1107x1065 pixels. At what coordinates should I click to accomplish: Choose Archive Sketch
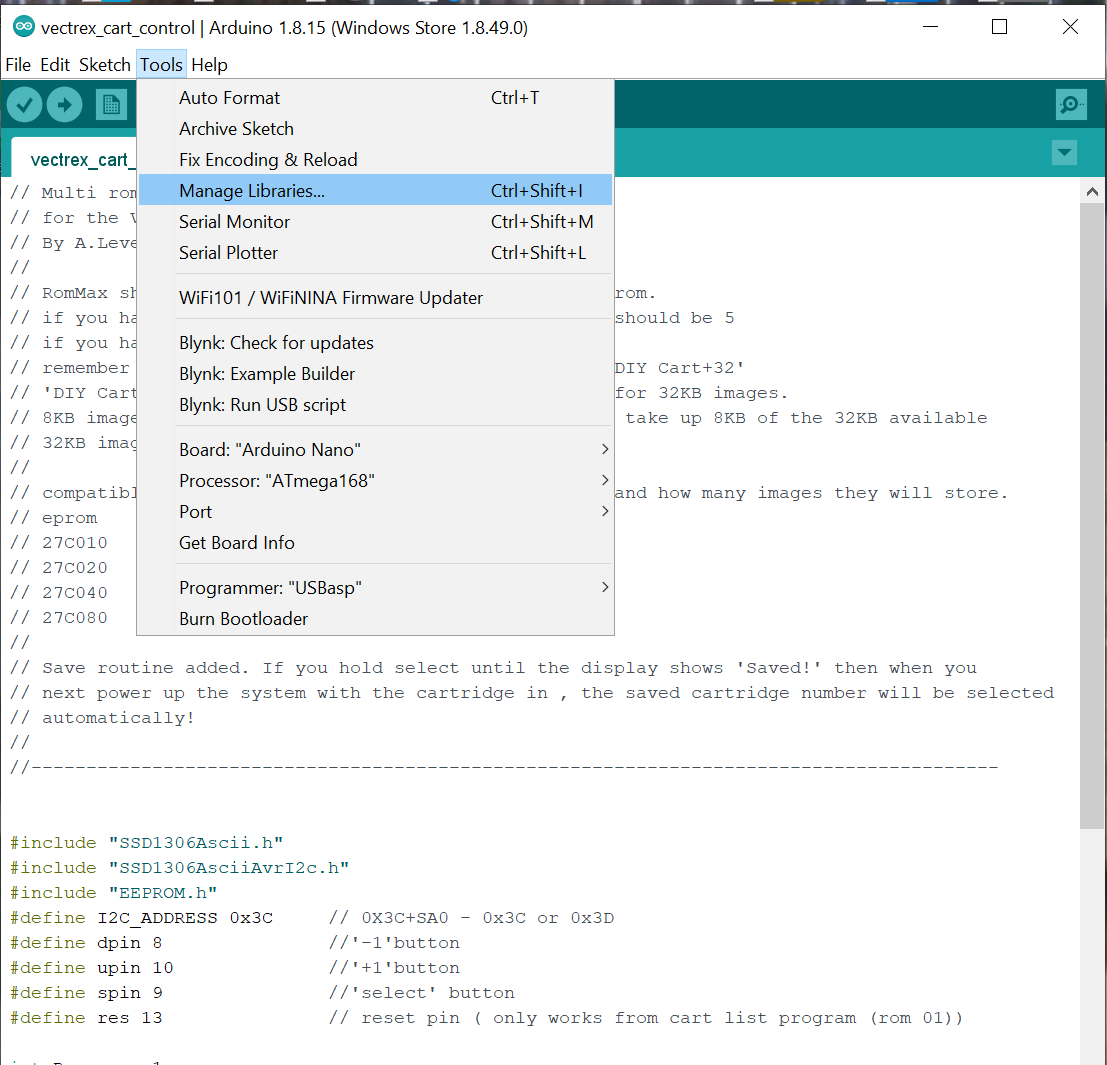point(376,129)
